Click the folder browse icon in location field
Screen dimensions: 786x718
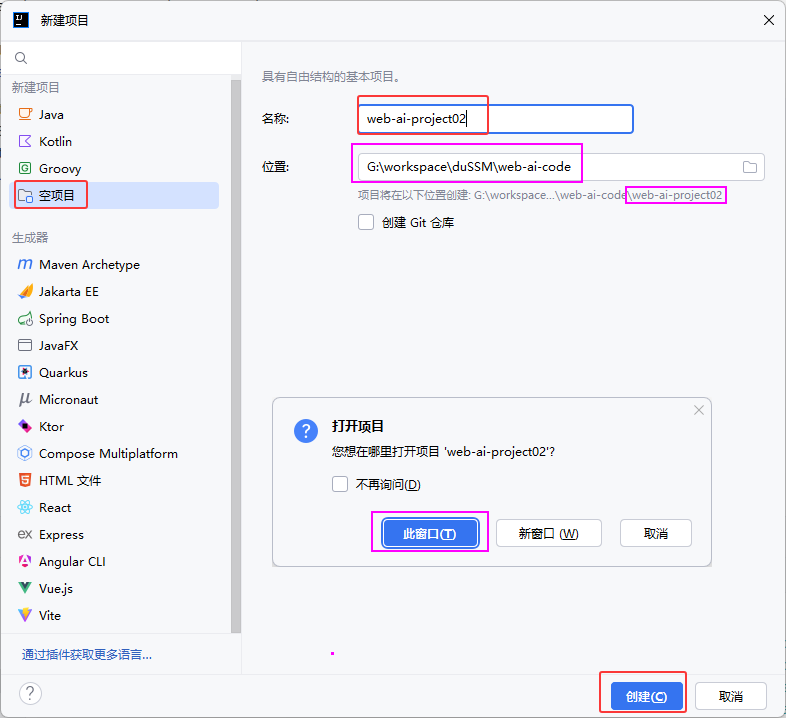point(750,167)
